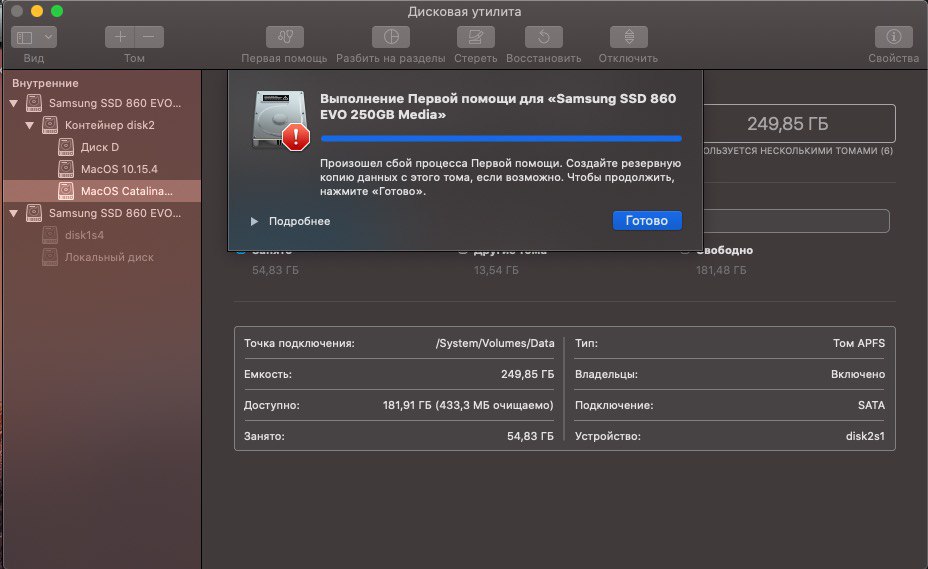Click the Partition pie-chart toolbar icon

click(391, 37)
